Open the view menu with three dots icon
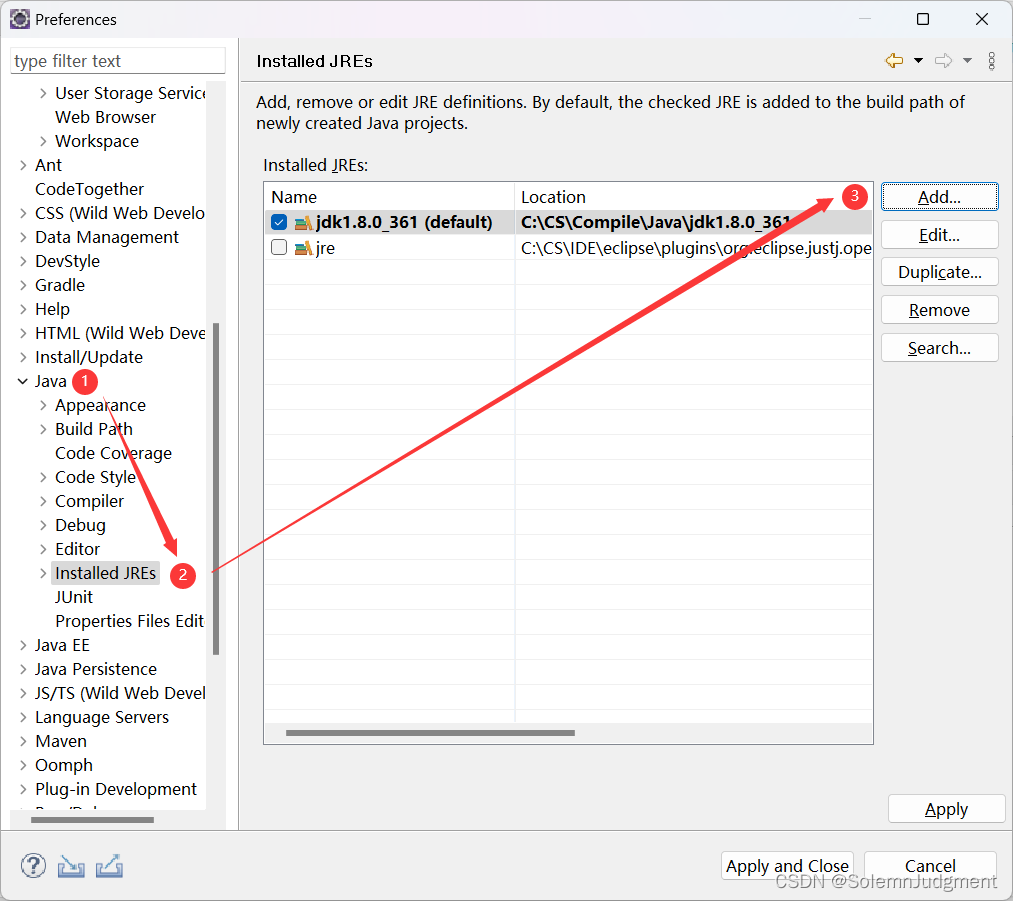1013x901 pixels. click(991, 60)
